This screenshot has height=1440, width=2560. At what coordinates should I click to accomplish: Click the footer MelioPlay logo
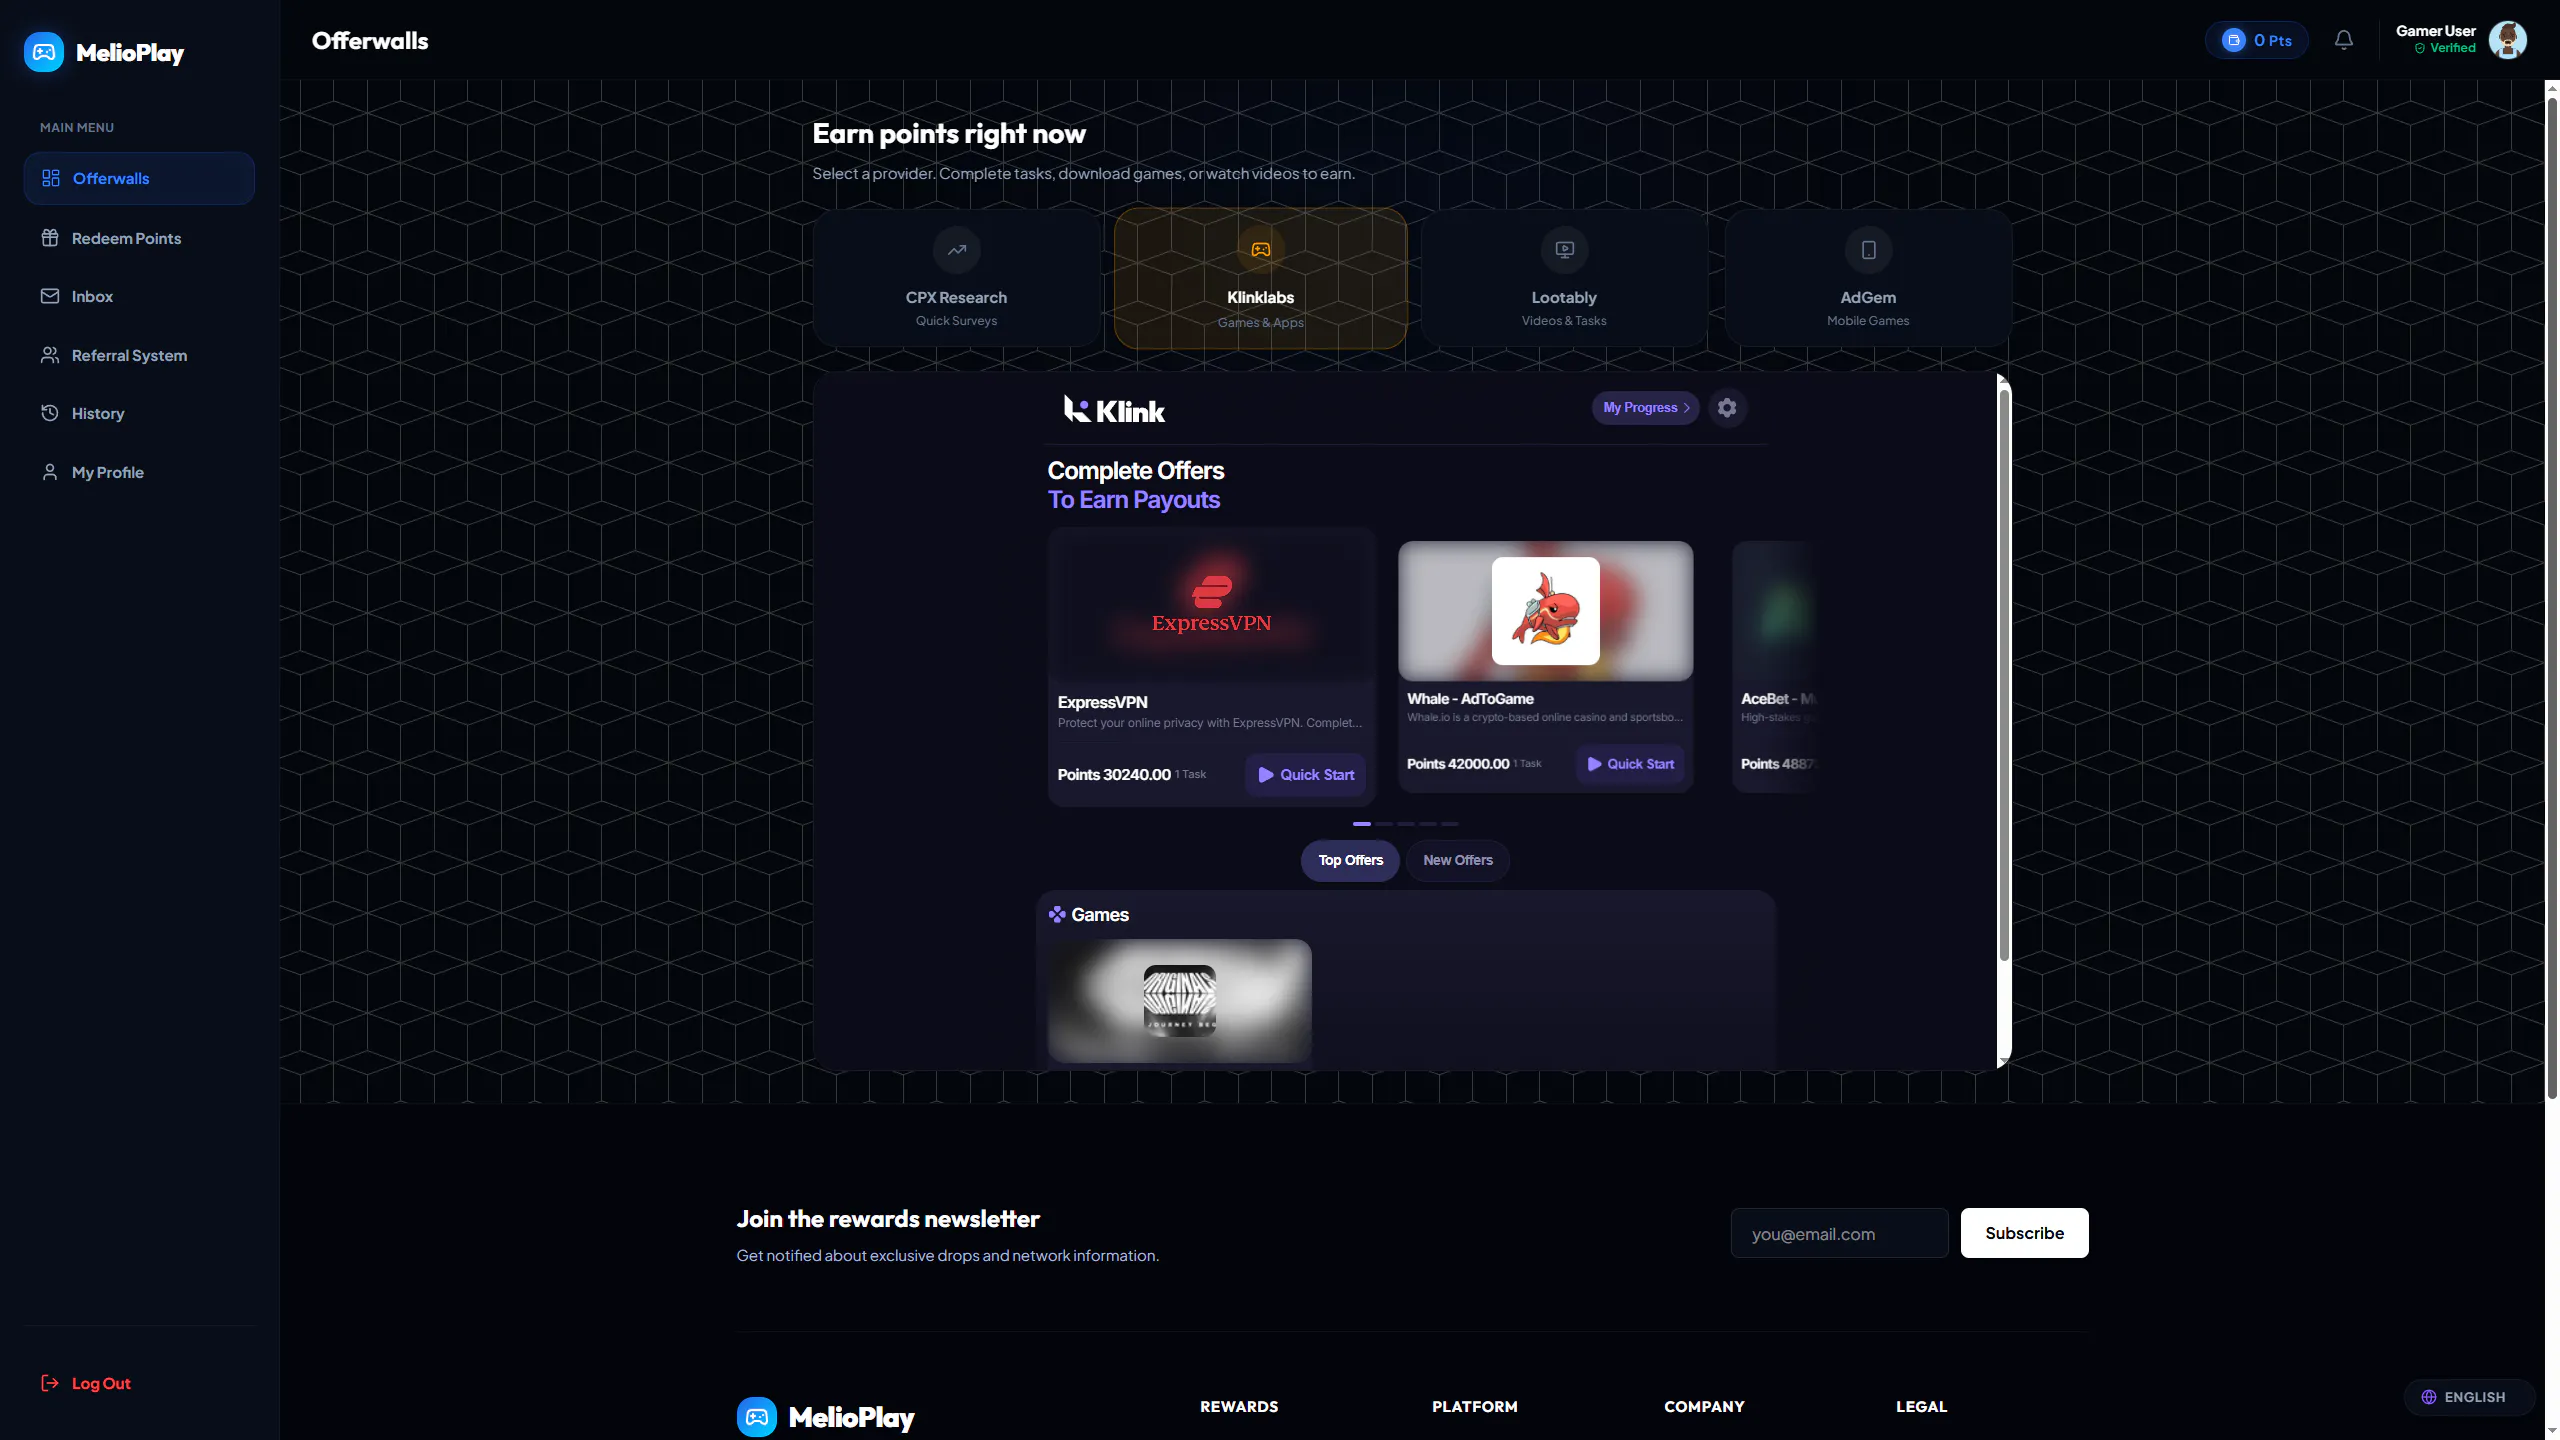[x=826, y=1417]
